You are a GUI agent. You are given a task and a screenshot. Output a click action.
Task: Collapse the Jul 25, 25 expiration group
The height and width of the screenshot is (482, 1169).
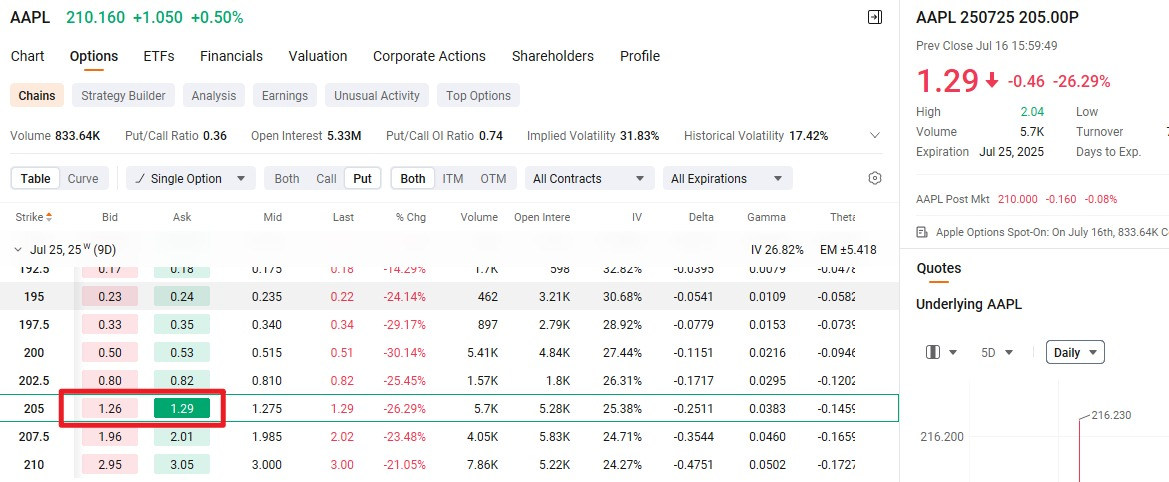pos(19,250)
